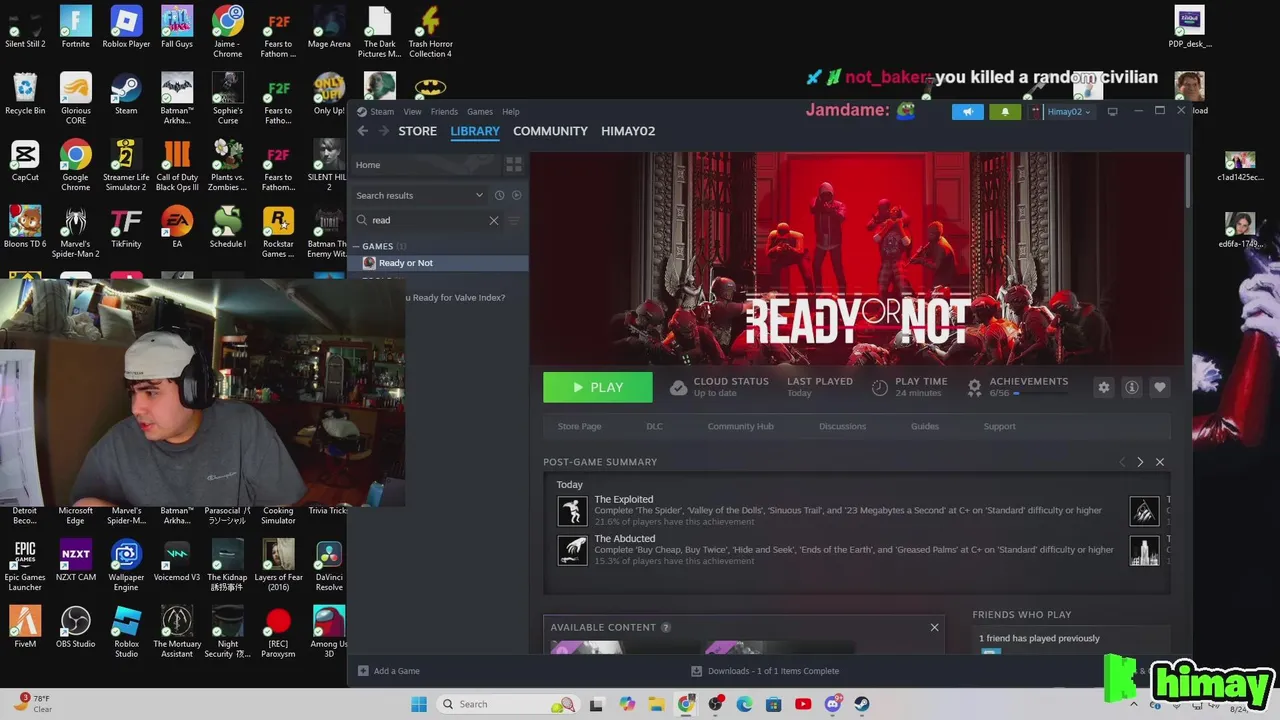Open CapCut desktop icon
This screenshot has height=720, width=1280.
(25, 161)
